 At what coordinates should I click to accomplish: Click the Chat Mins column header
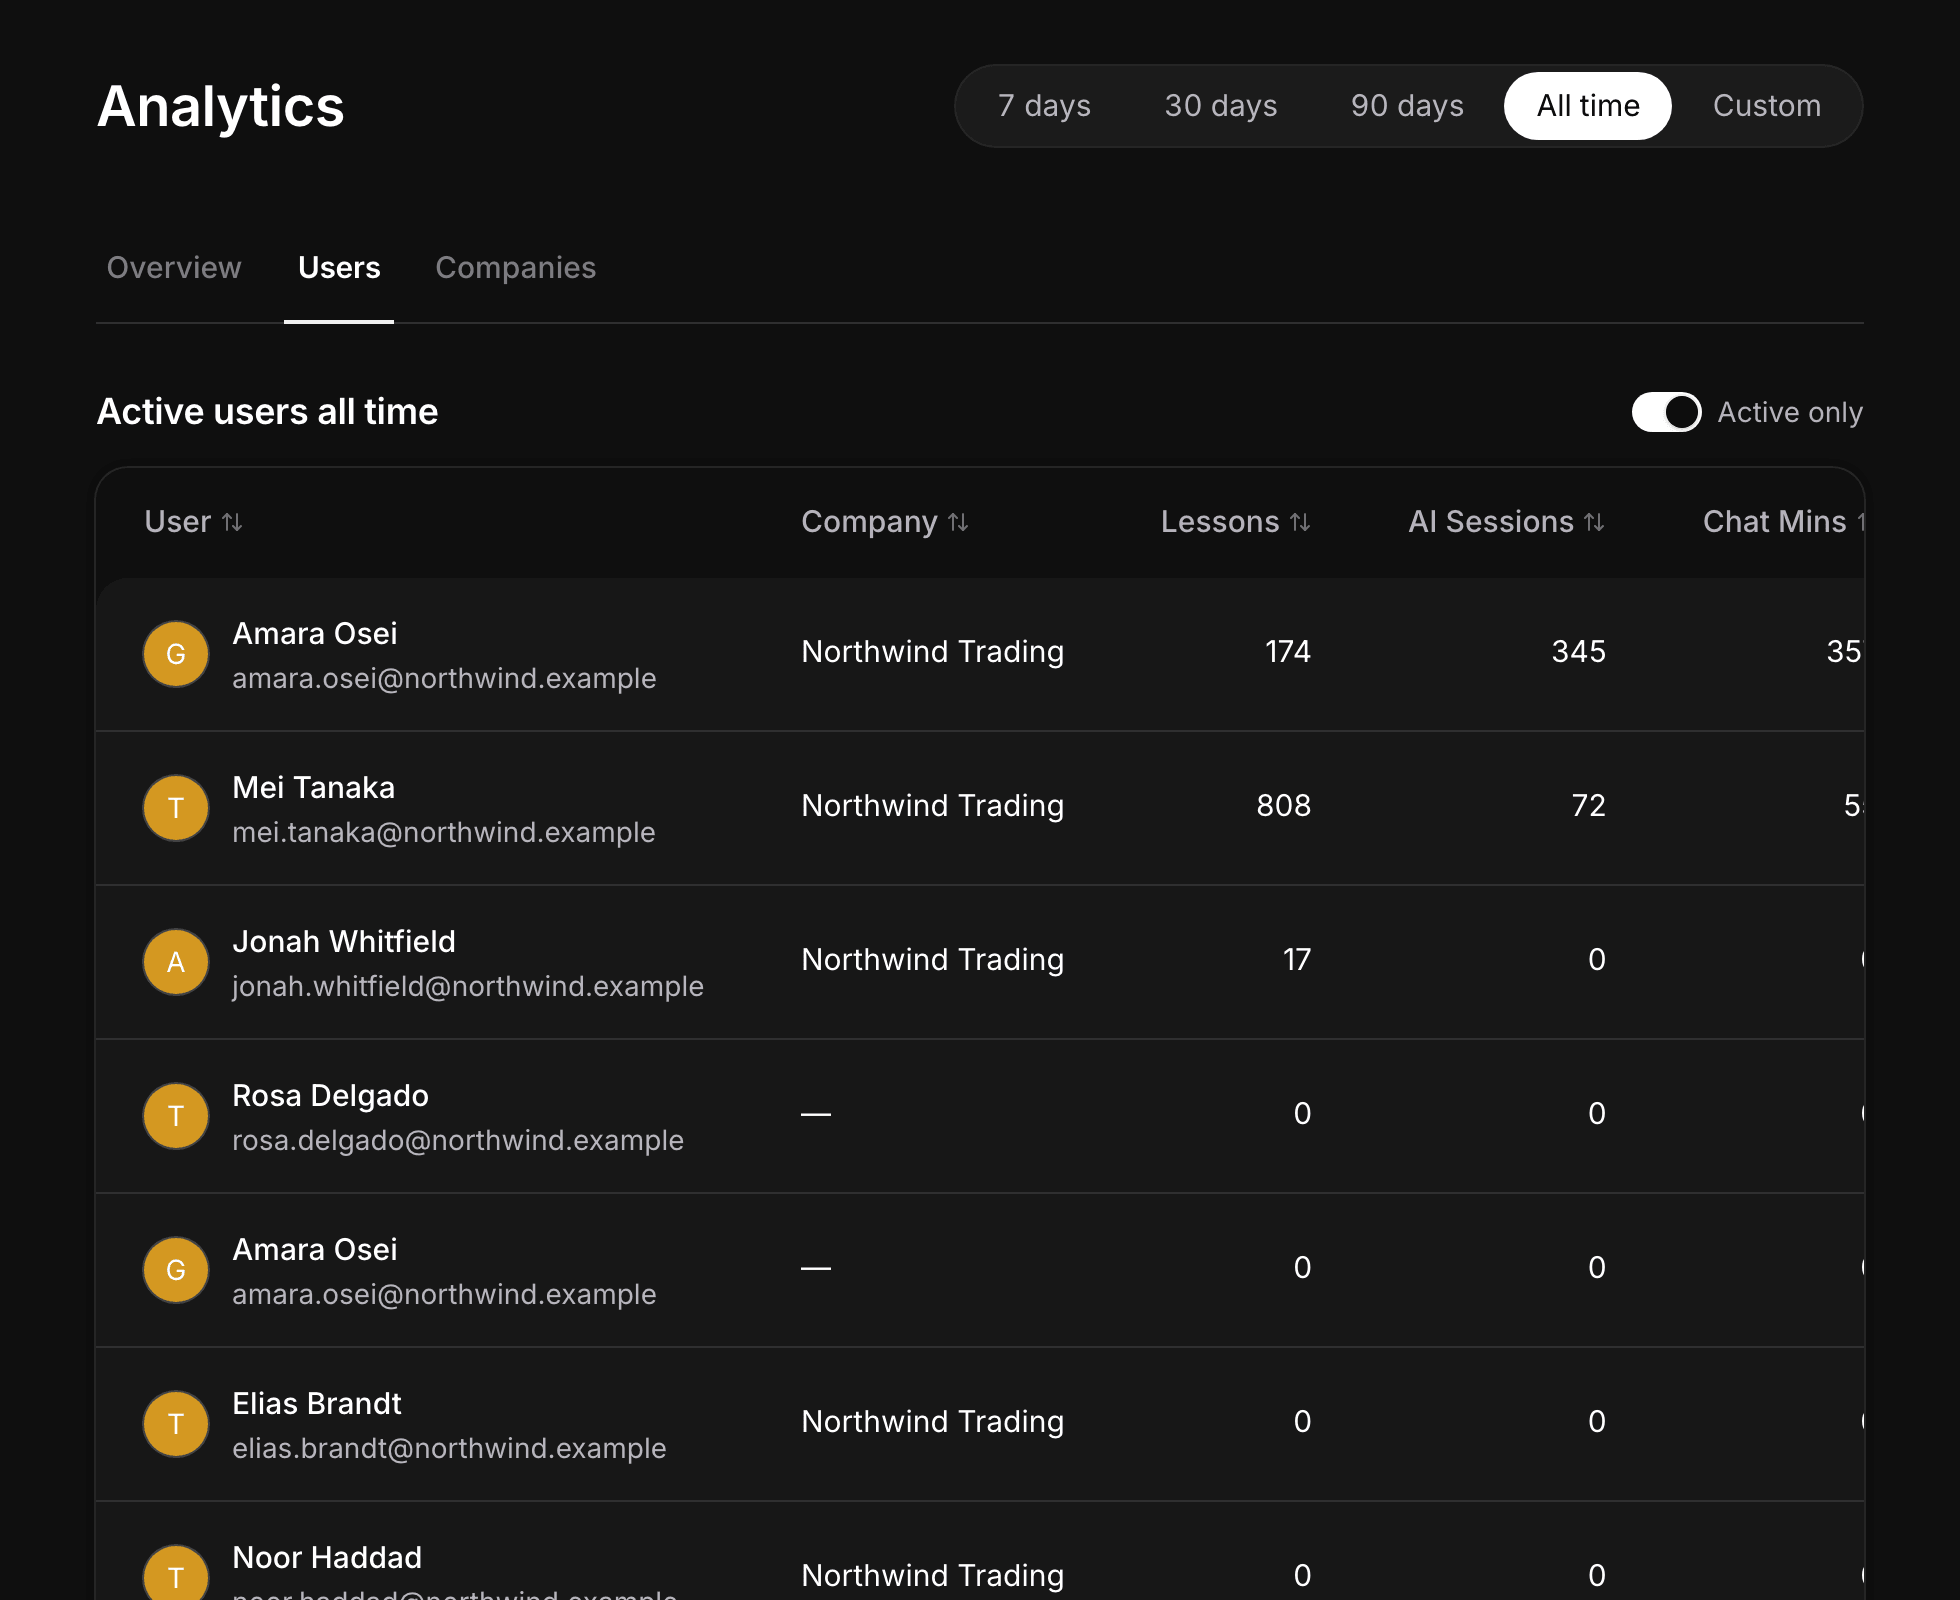(x=1783, y=522)
